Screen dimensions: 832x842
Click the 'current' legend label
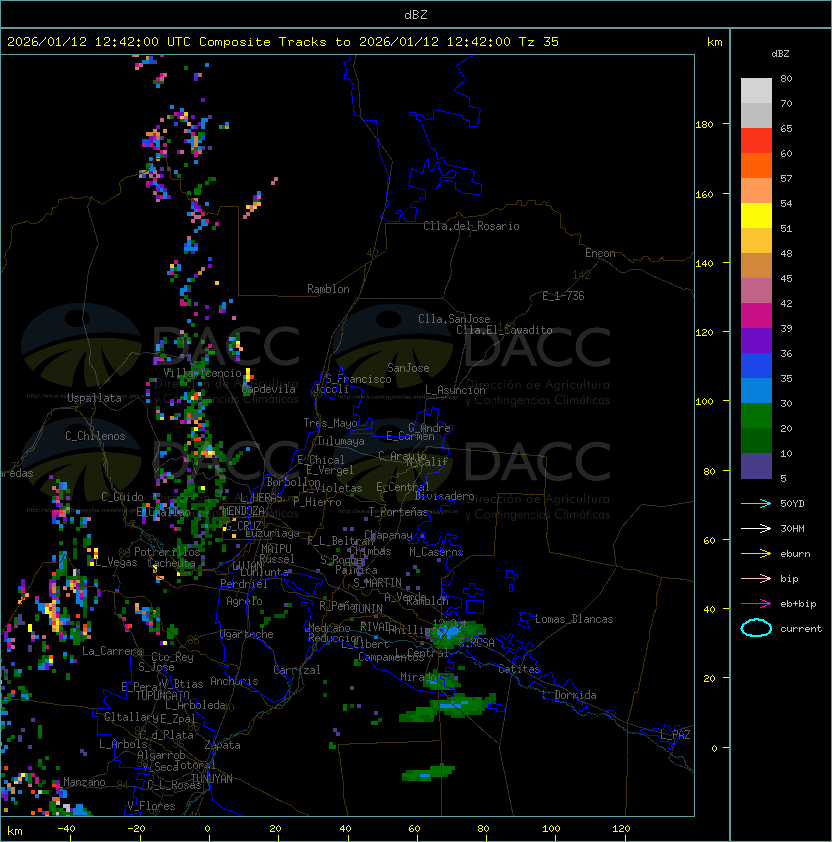(x=801, y=629)
